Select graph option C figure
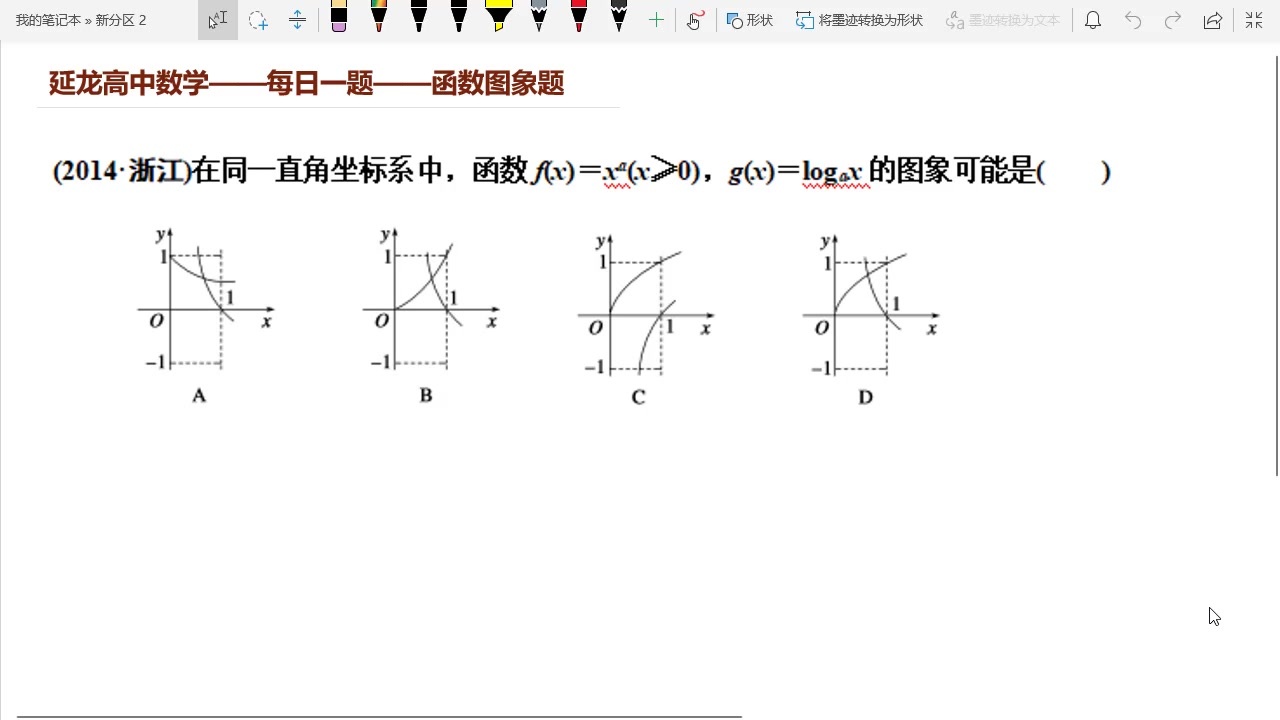Screen dimensions: 1280x720 click(645, 318)
